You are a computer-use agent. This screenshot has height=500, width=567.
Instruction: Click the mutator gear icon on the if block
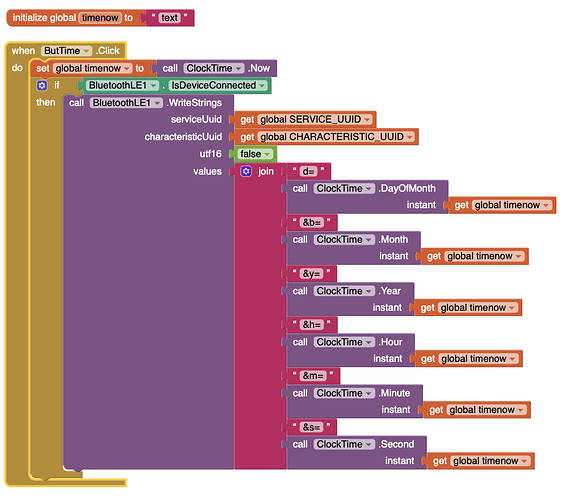42,85
